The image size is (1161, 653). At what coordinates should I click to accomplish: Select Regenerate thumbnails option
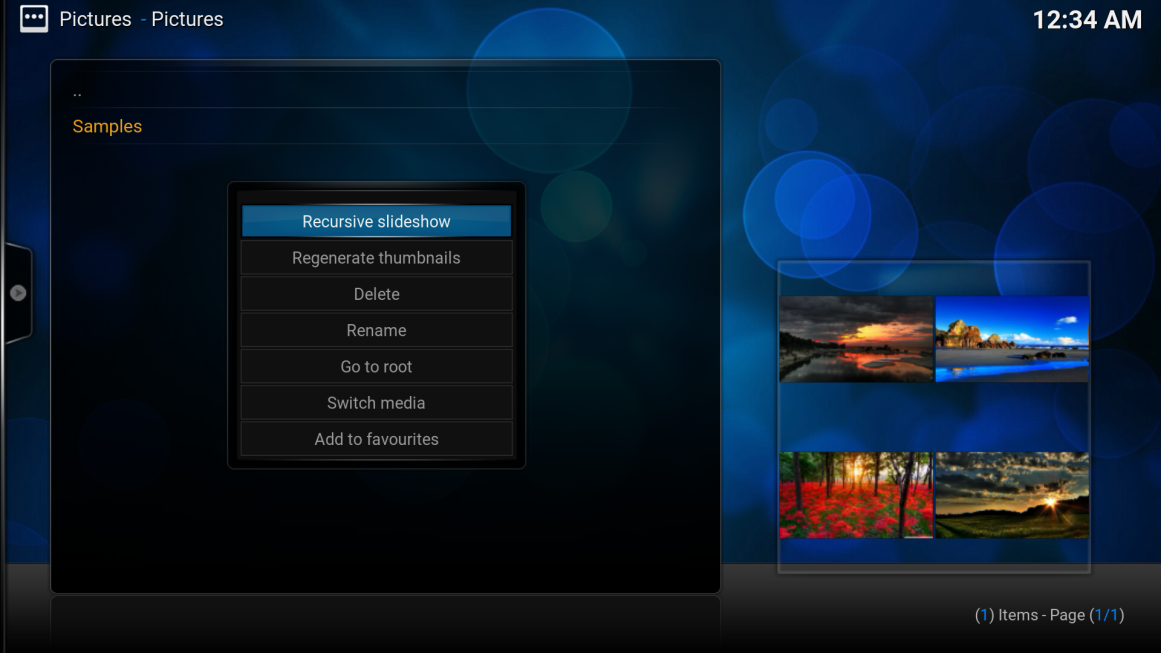[x=376, y=258]
